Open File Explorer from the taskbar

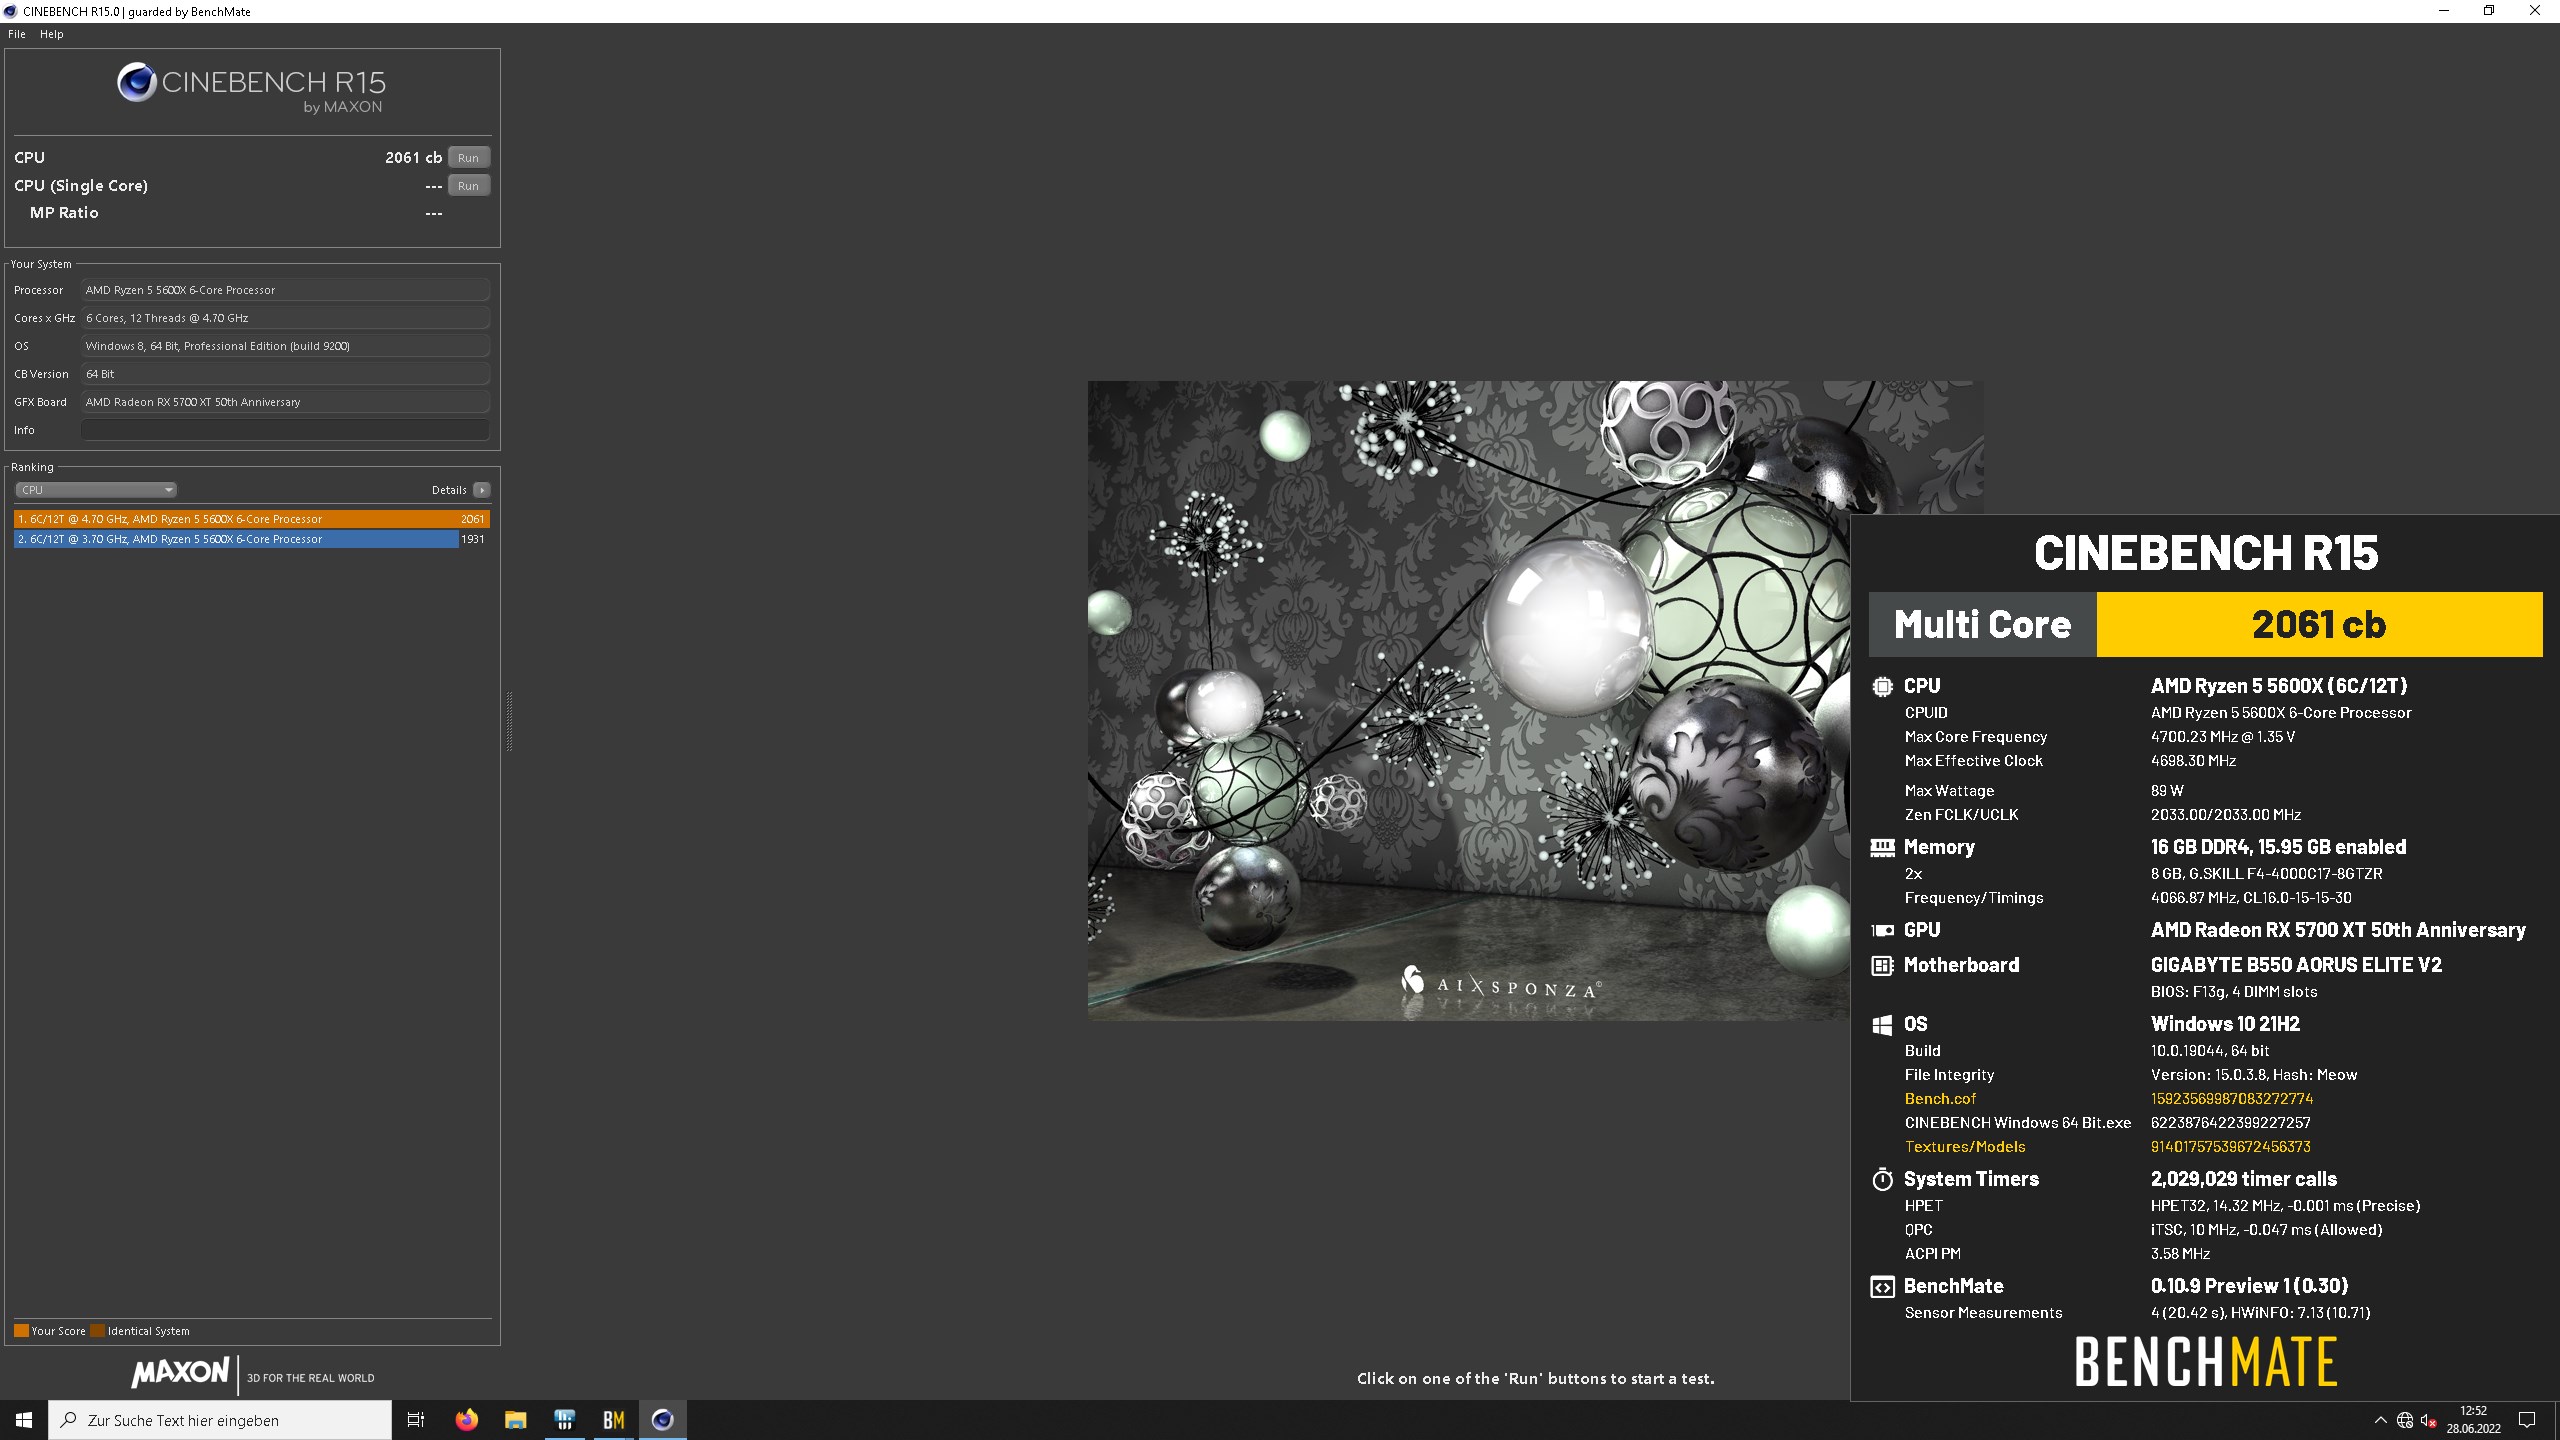pyautogui.click(x=515, y=1420)
